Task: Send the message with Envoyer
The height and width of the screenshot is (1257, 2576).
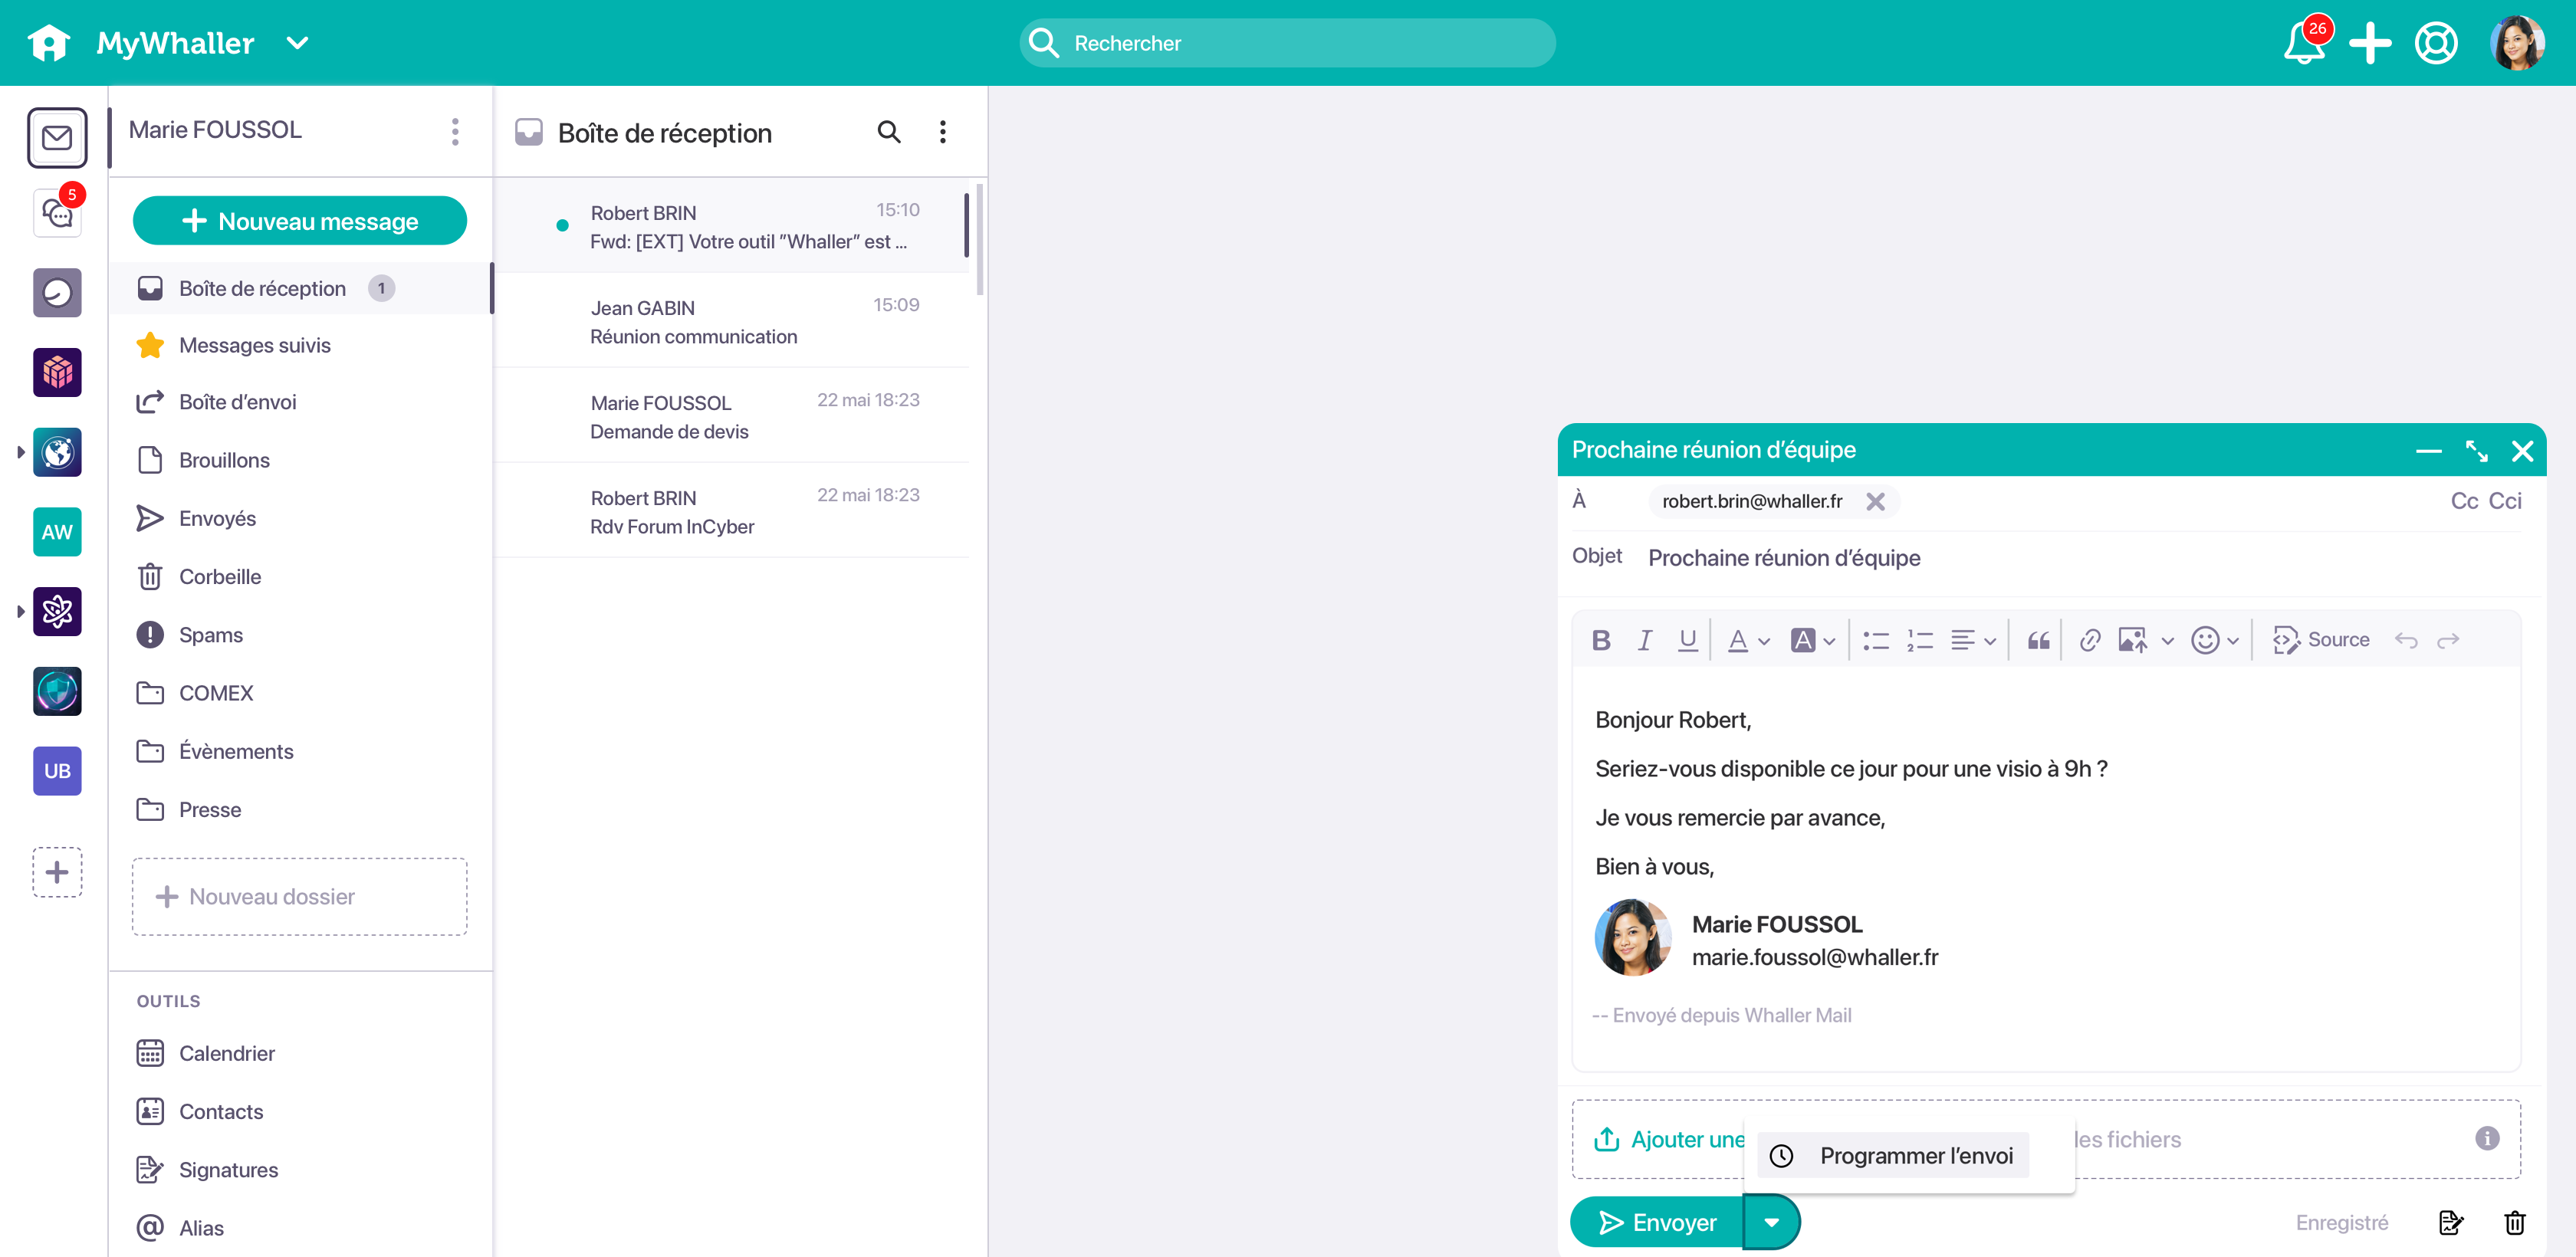Action: [1658, 1222]
